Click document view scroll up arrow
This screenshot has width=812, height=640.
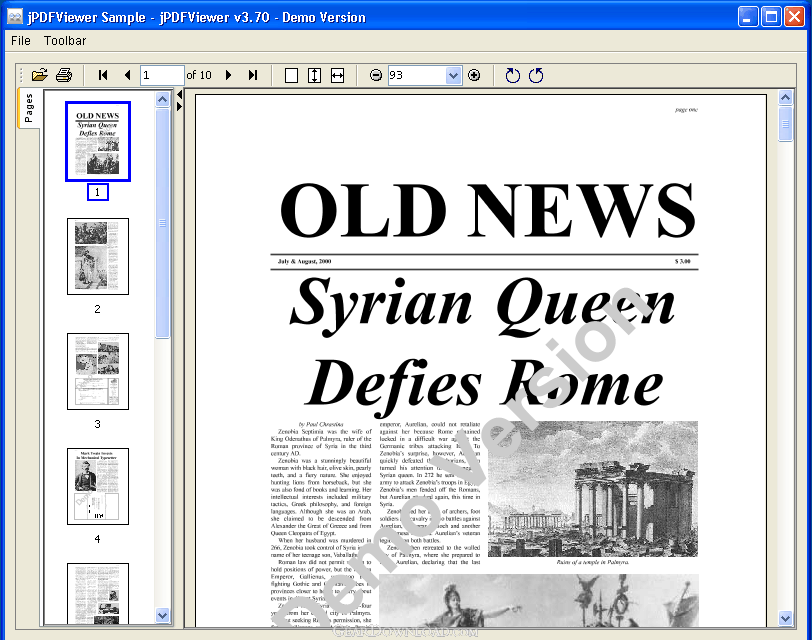[x=786, y=97]
